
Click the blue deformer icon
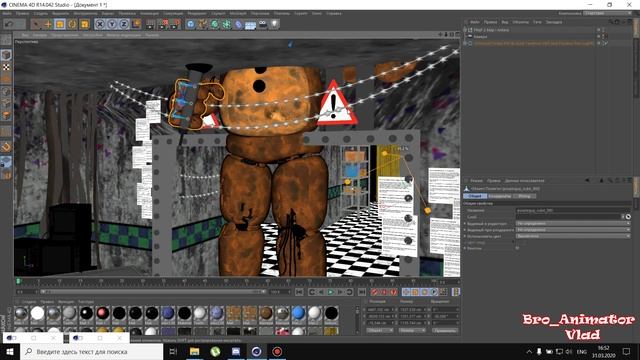(x=238, y=24)
